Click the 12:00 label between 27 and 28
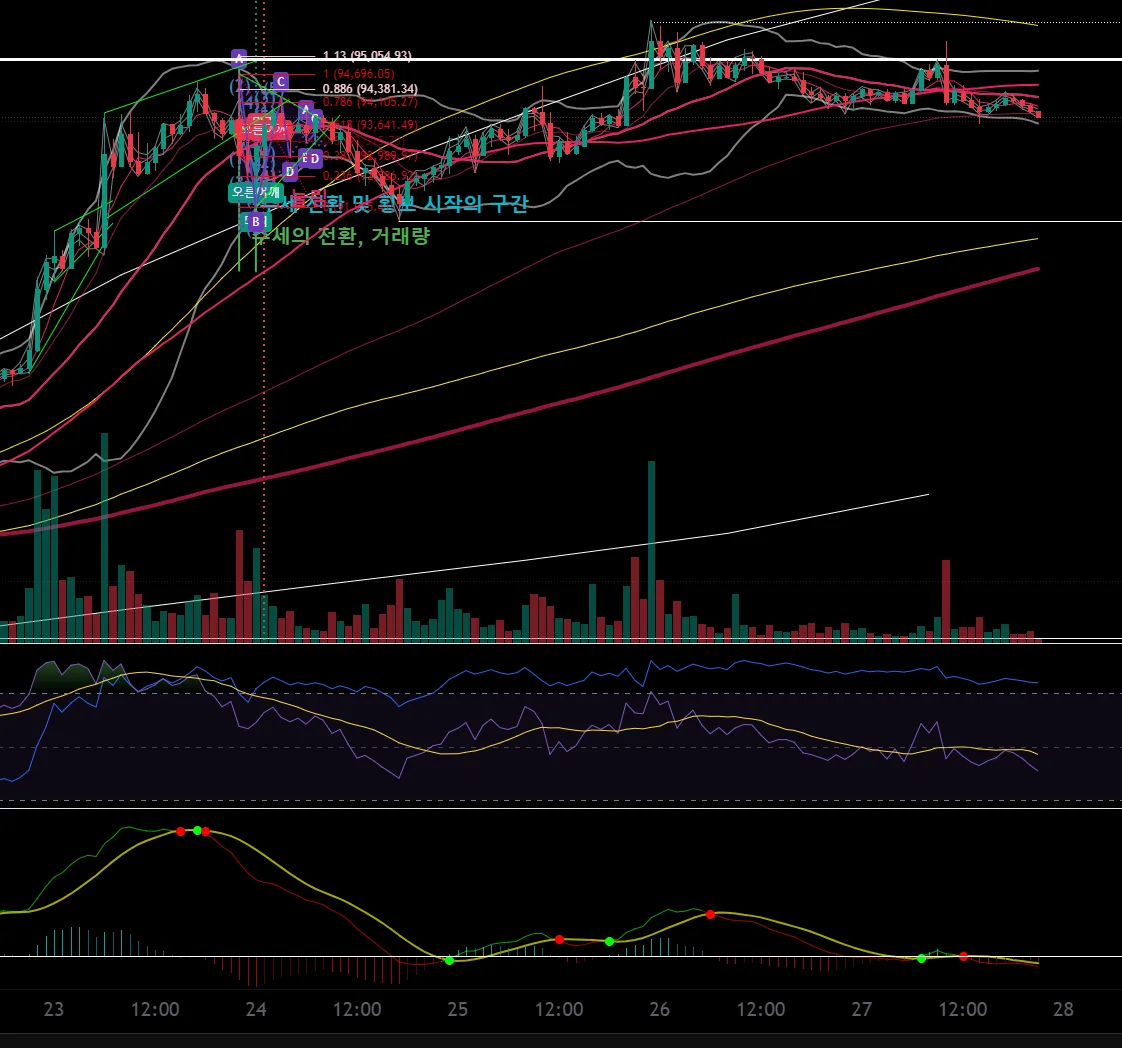 click(x=962, y=1009)
